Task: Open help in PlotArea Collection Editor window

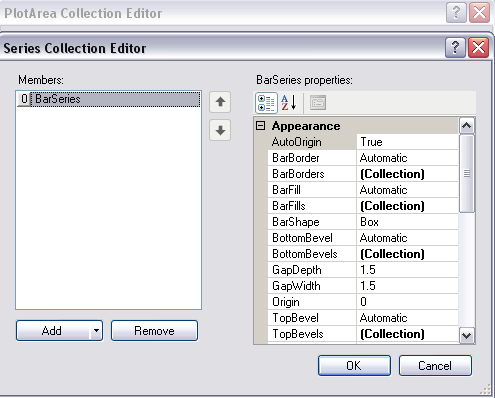Action: tap(456, 13)
